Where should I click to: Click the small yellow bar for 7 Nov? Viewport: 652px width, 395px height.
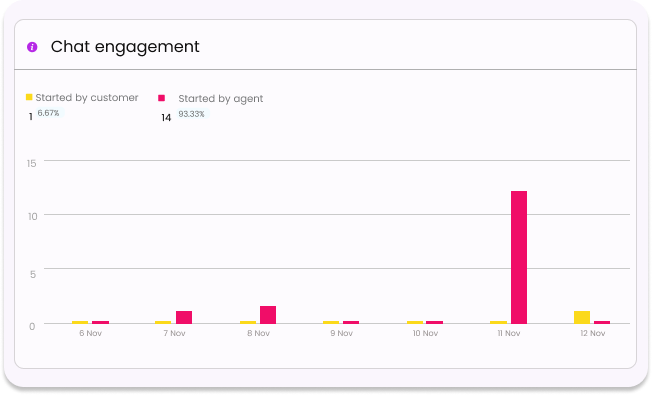pos(163,322)
